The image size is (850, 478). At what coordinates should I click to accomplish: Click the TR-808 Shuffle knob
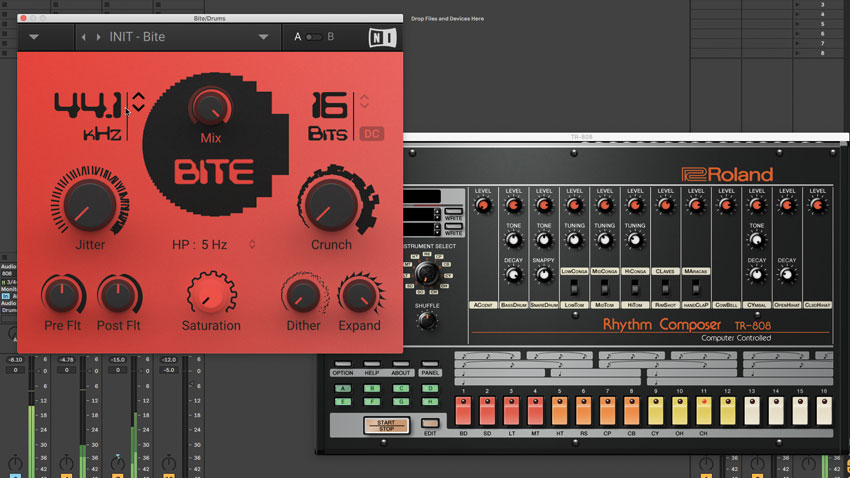427,321
